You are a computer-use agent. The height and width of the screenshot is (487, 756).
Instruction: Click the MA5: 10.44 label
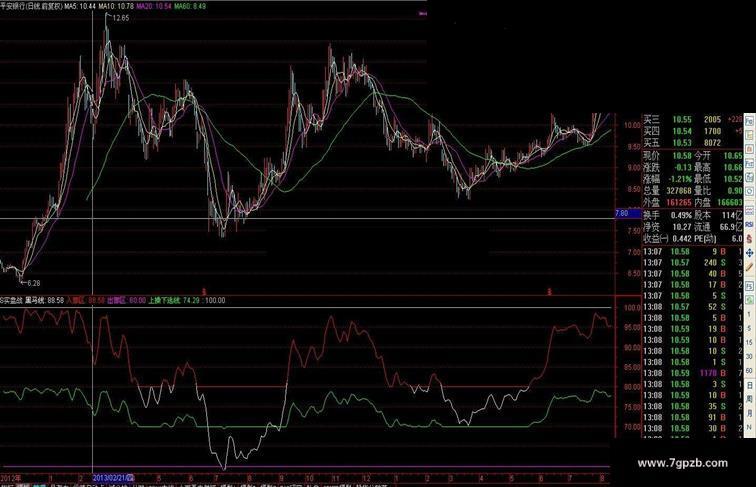pyautogui.click(x=80, y=6)
